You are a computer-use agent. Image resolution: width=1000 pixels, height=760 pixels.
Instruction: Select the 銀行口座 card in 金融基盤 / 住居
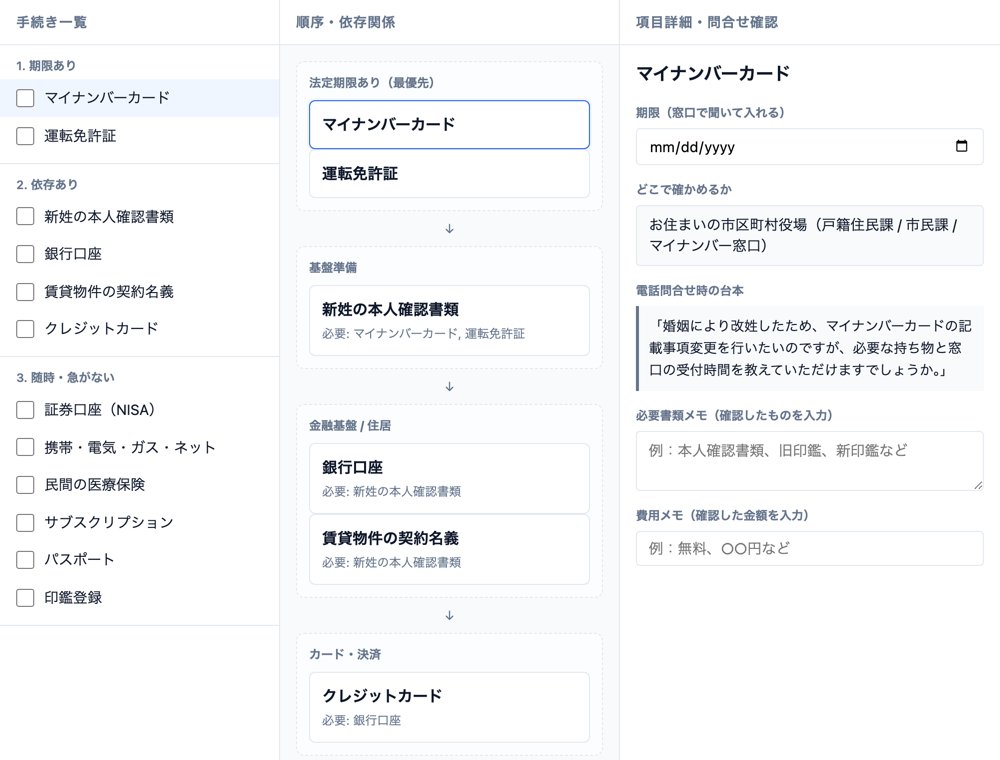tap(449, 478)
